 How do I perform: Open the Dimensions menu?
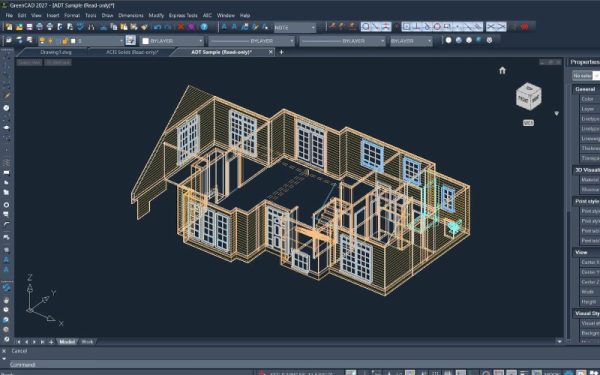[130, 16]
